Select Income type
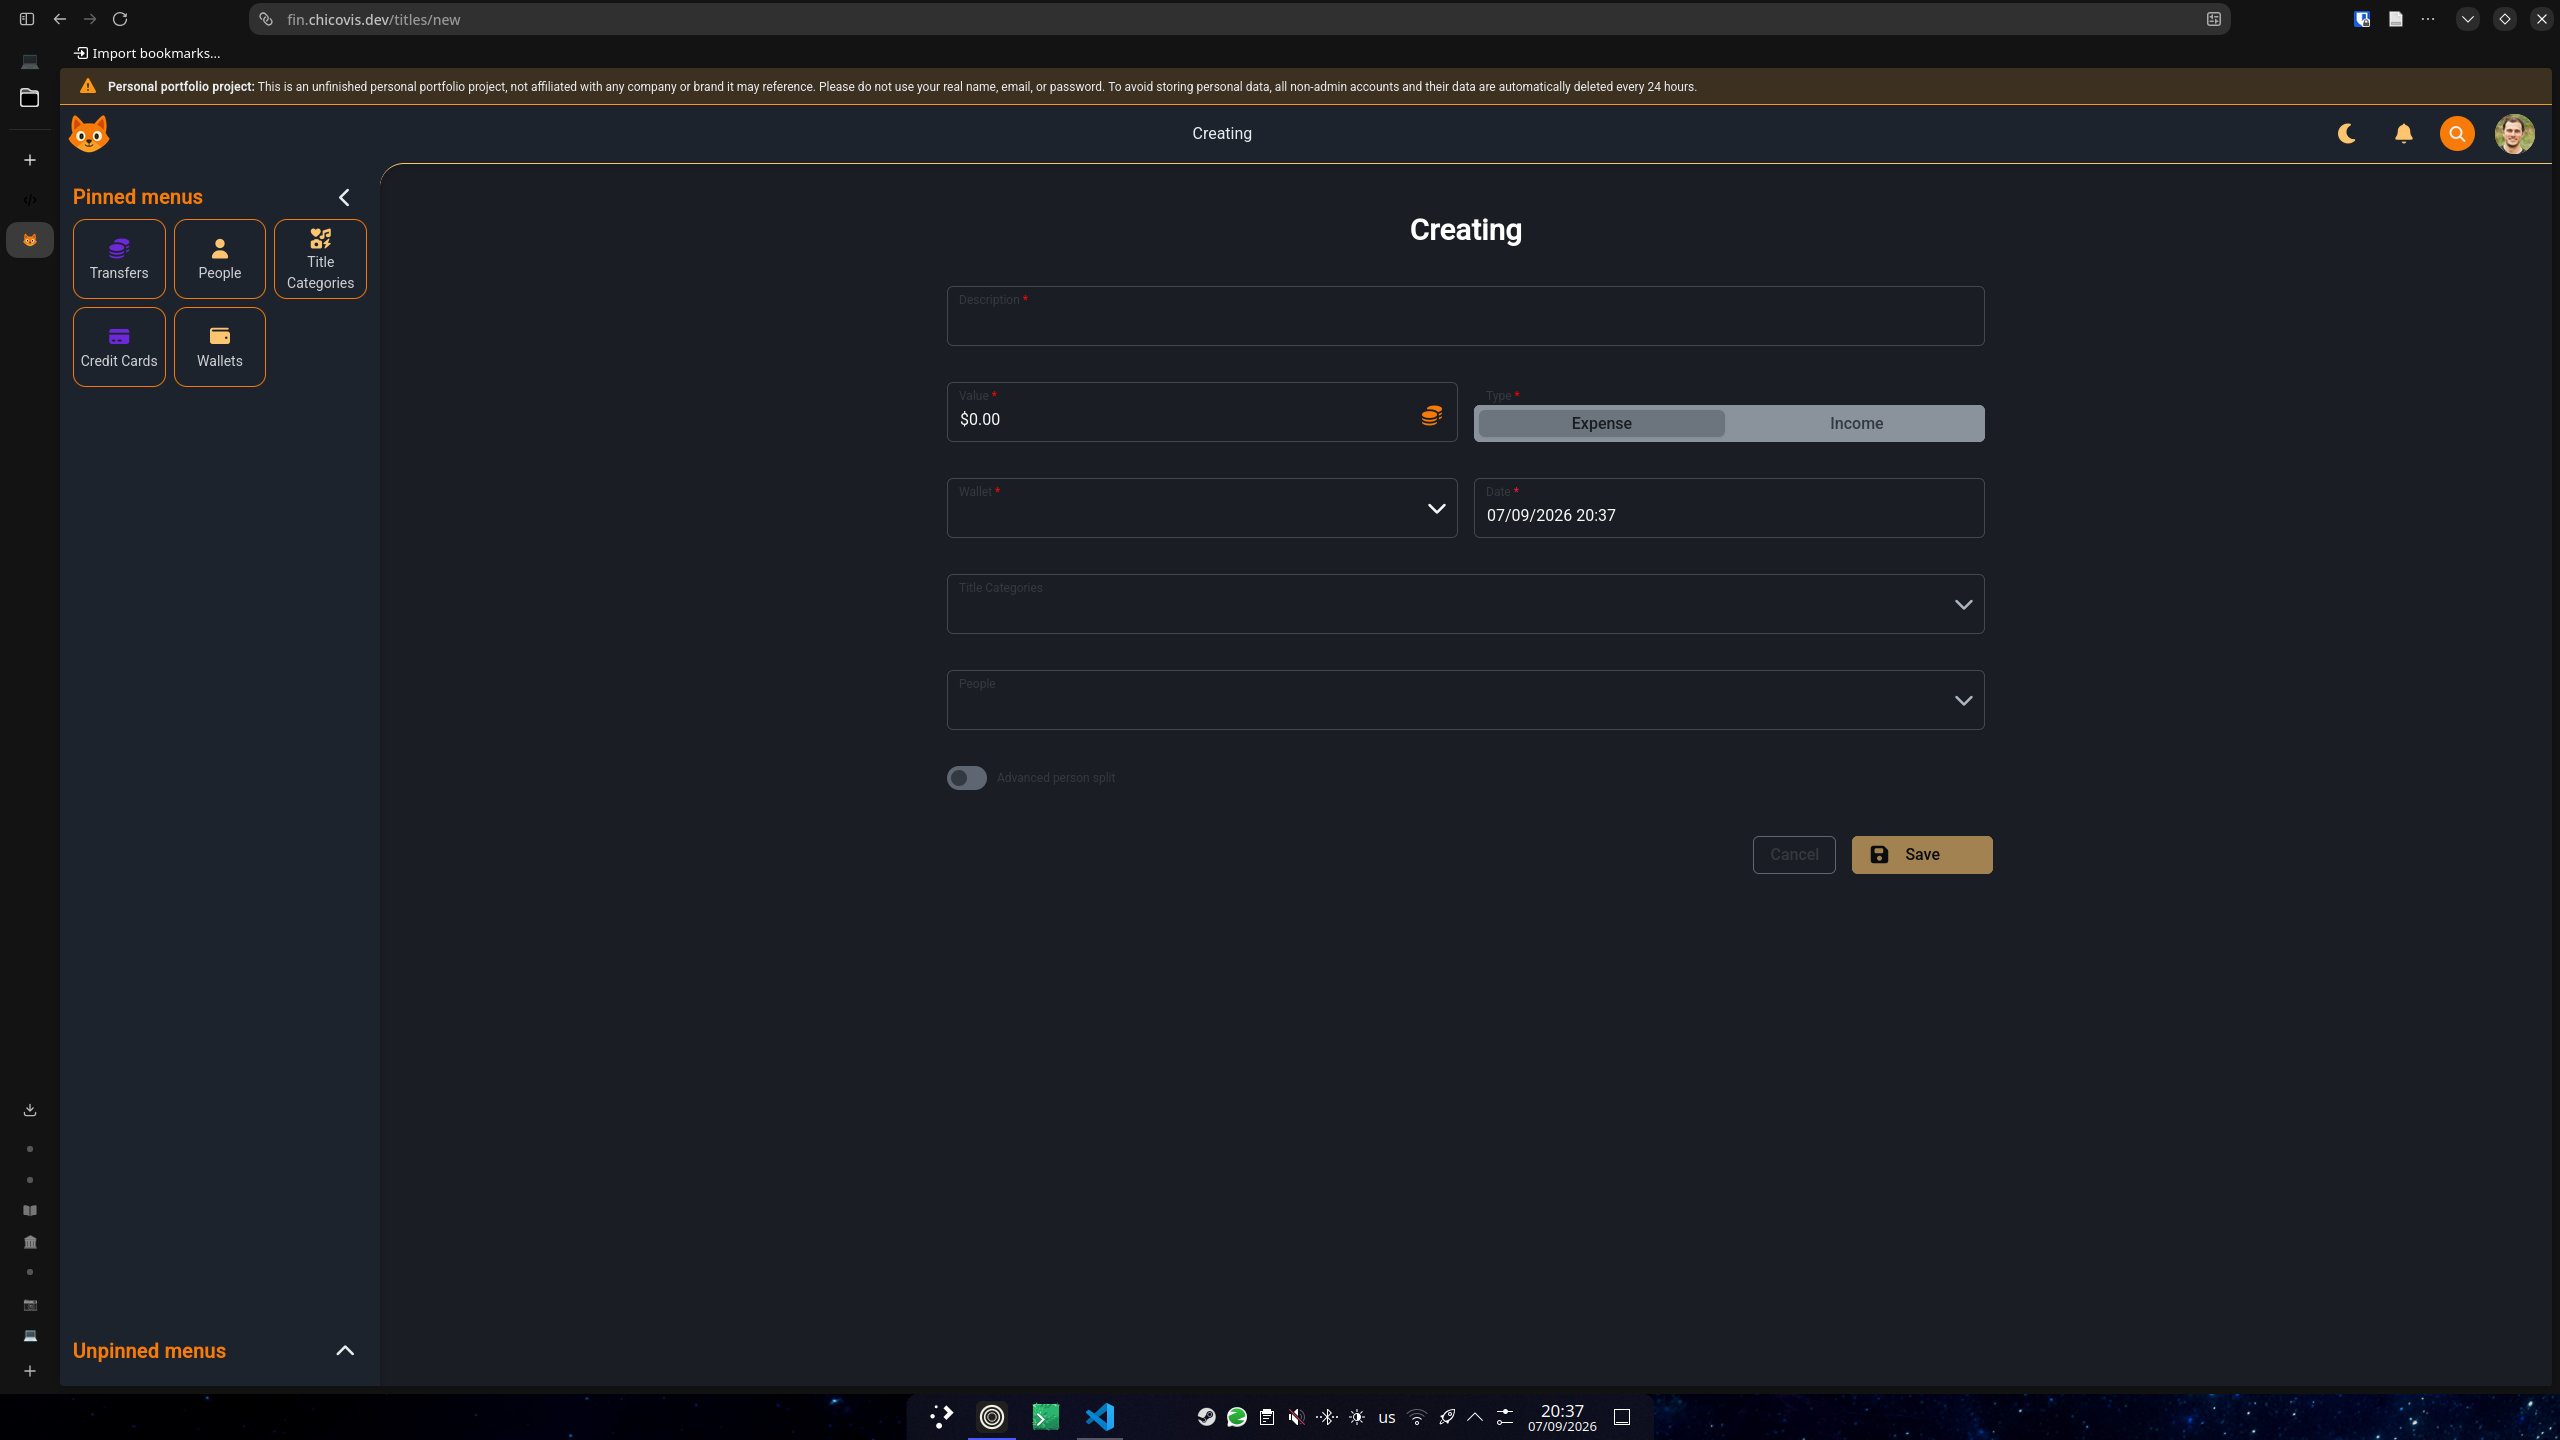2560x1440 pixels. click(x=1856, y=424)
